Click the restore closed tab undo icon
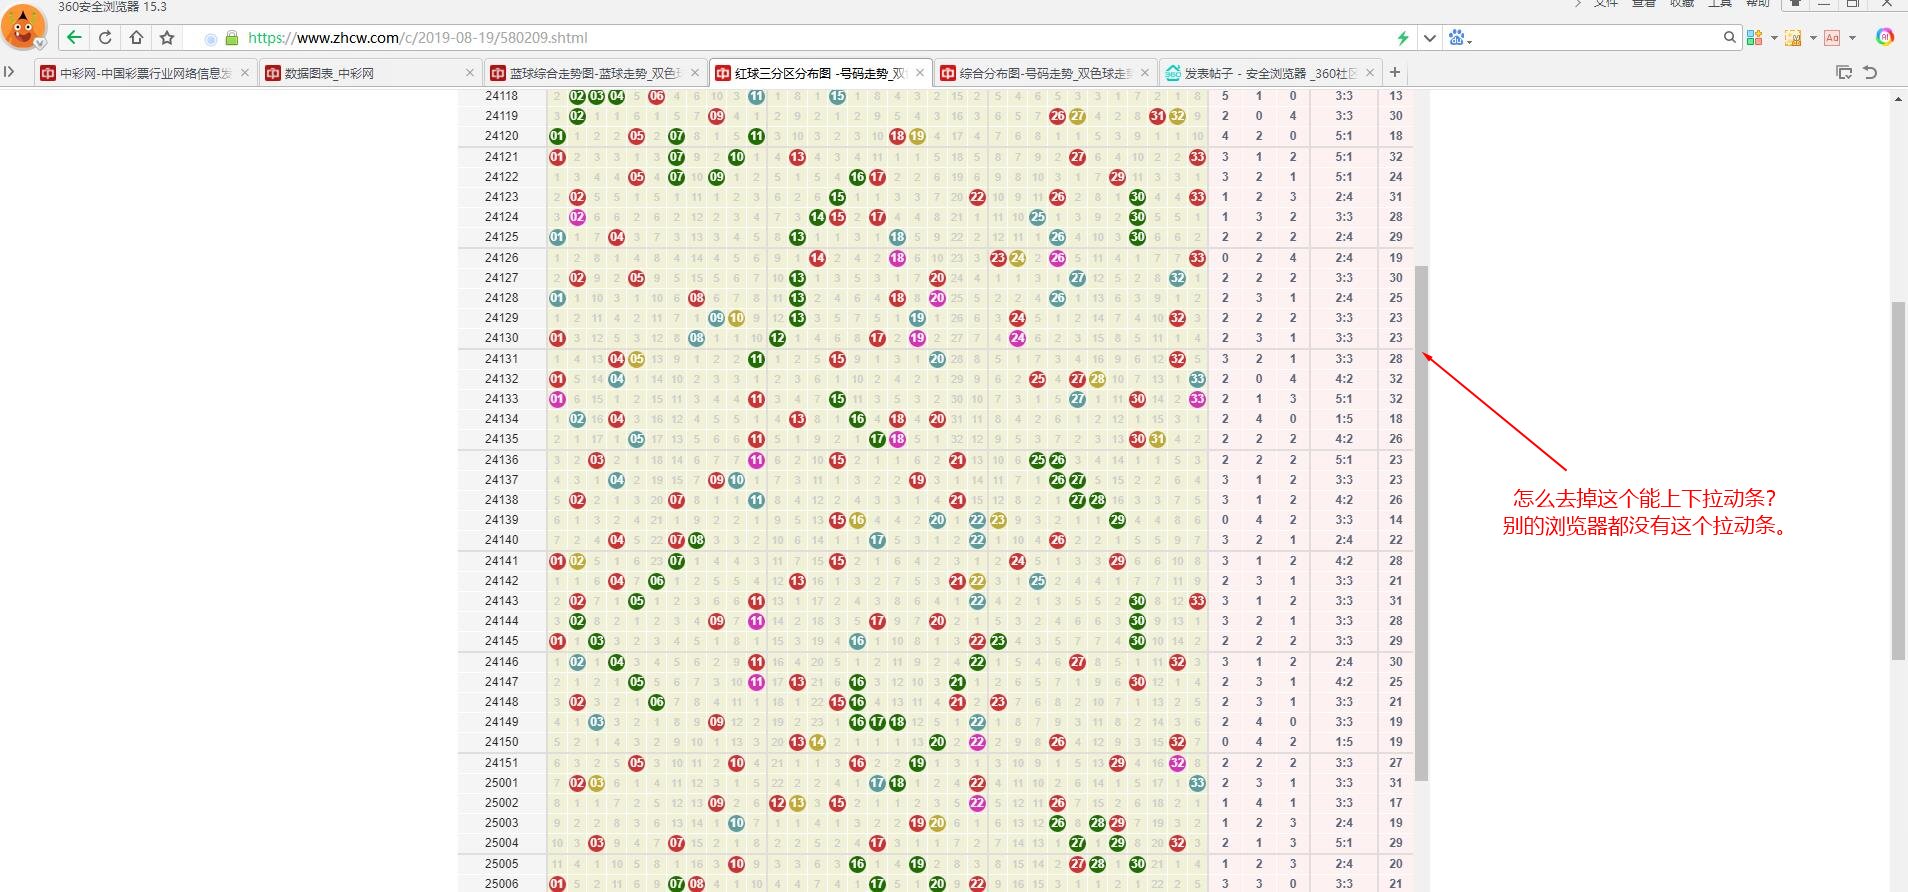 [x=1870, y=72]
